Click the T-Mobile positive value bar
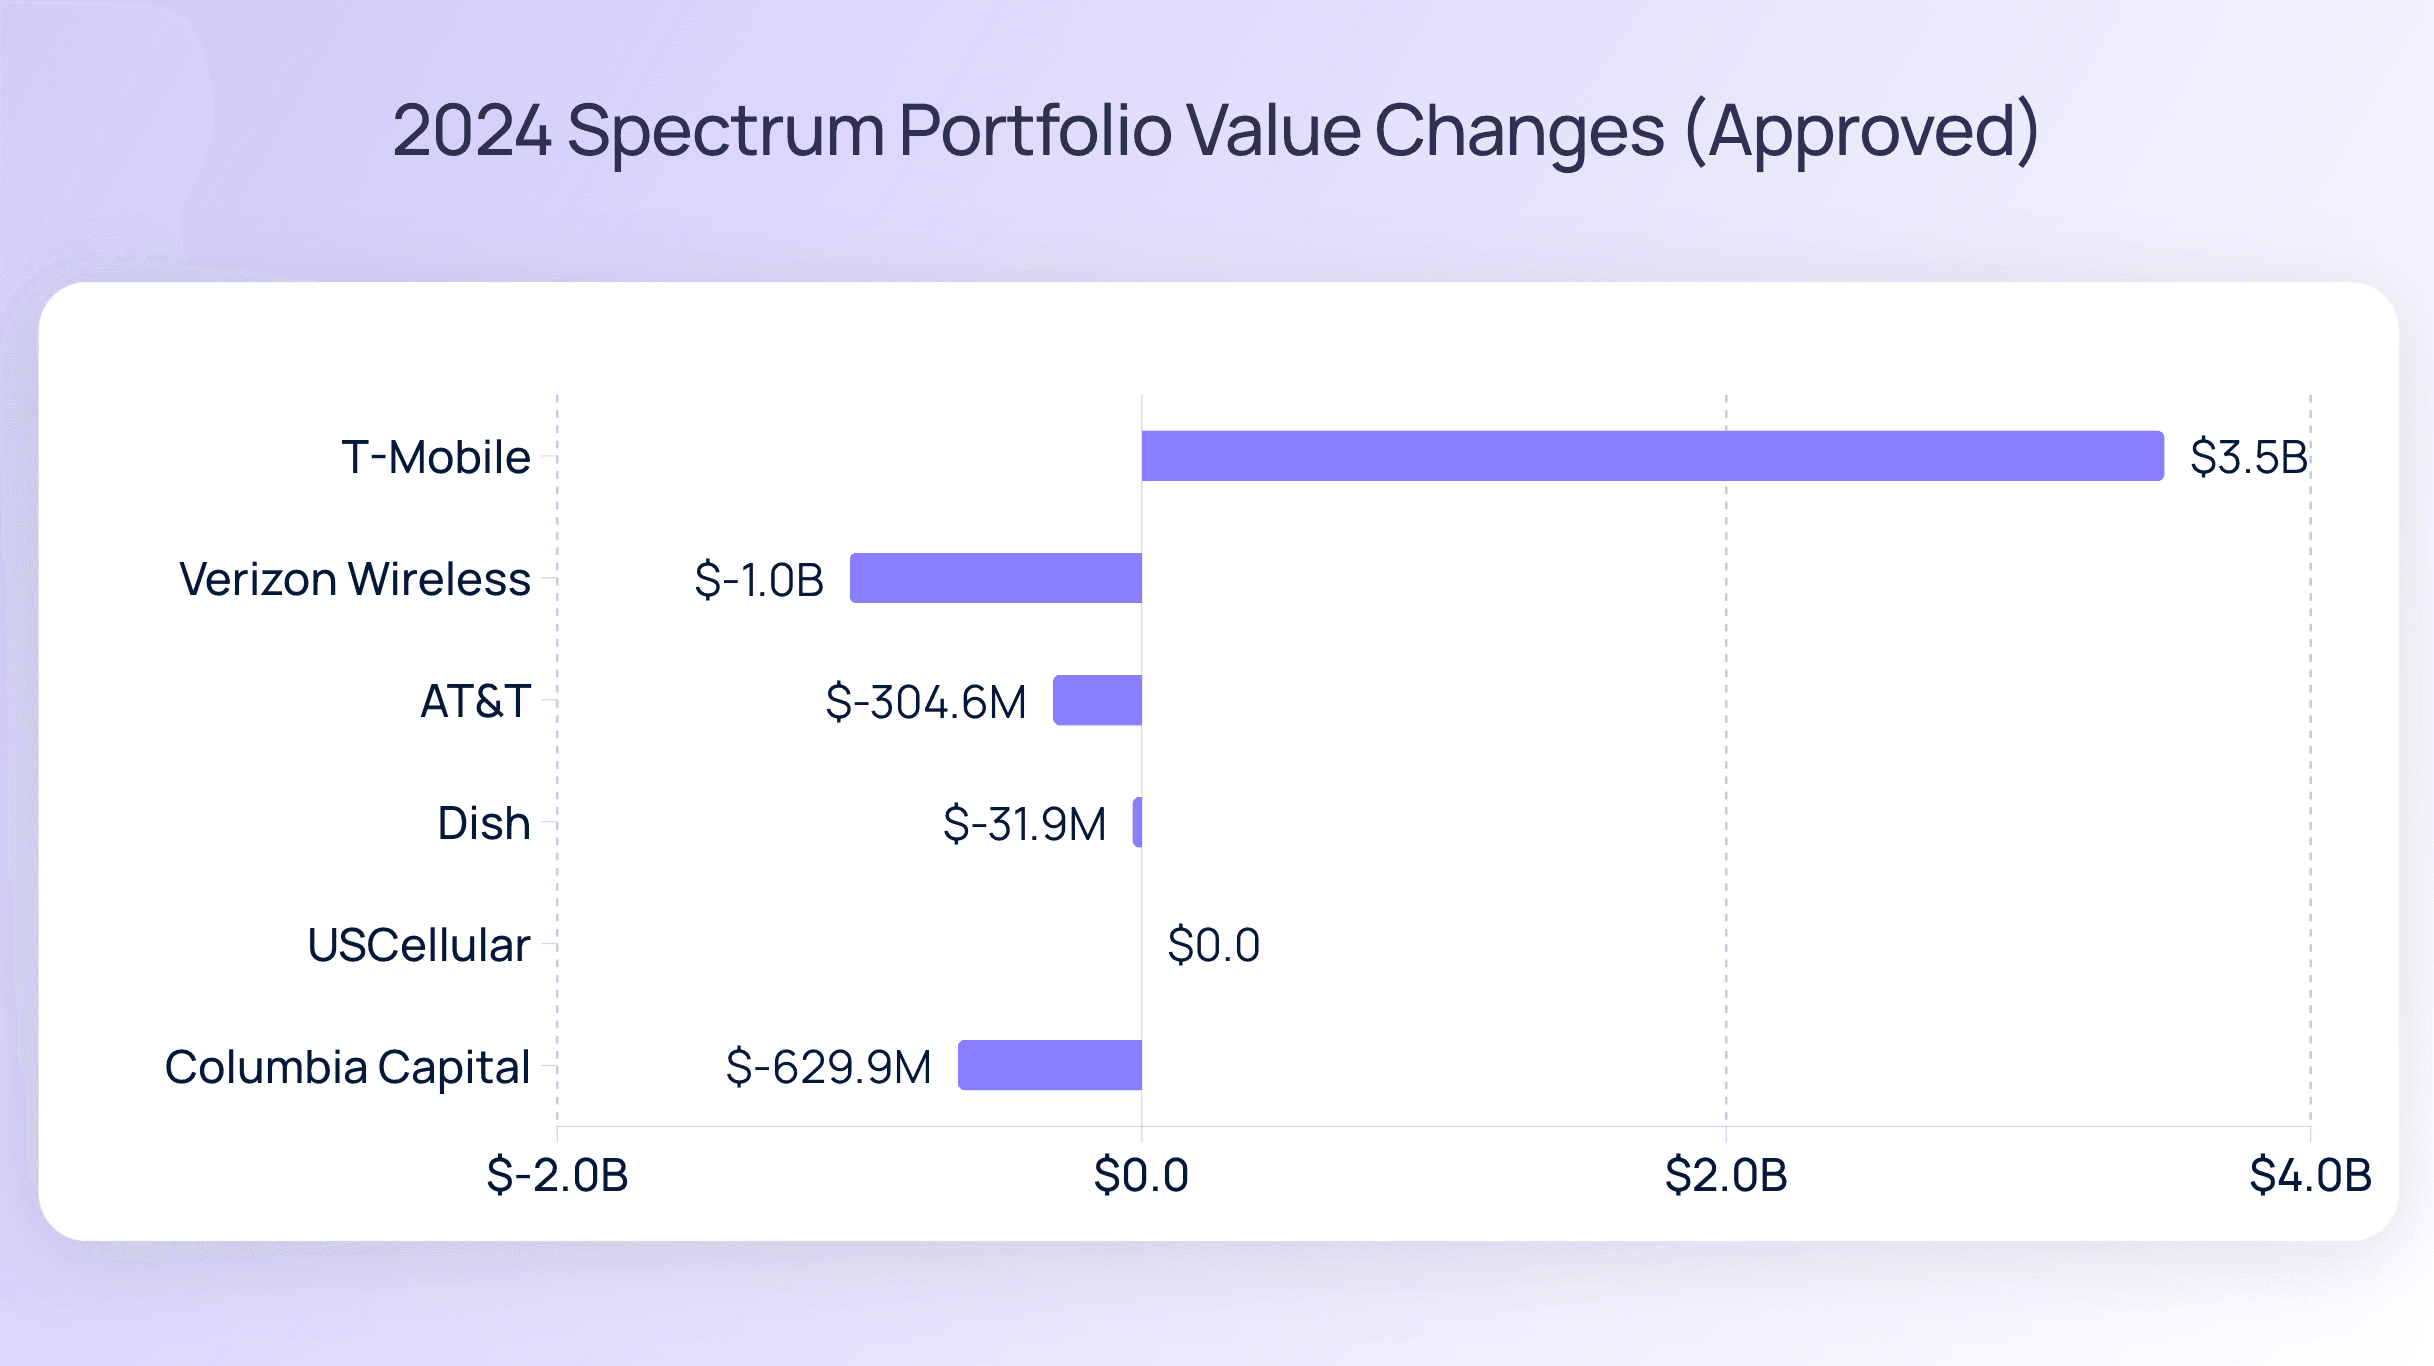 [x=1652, y=456]
